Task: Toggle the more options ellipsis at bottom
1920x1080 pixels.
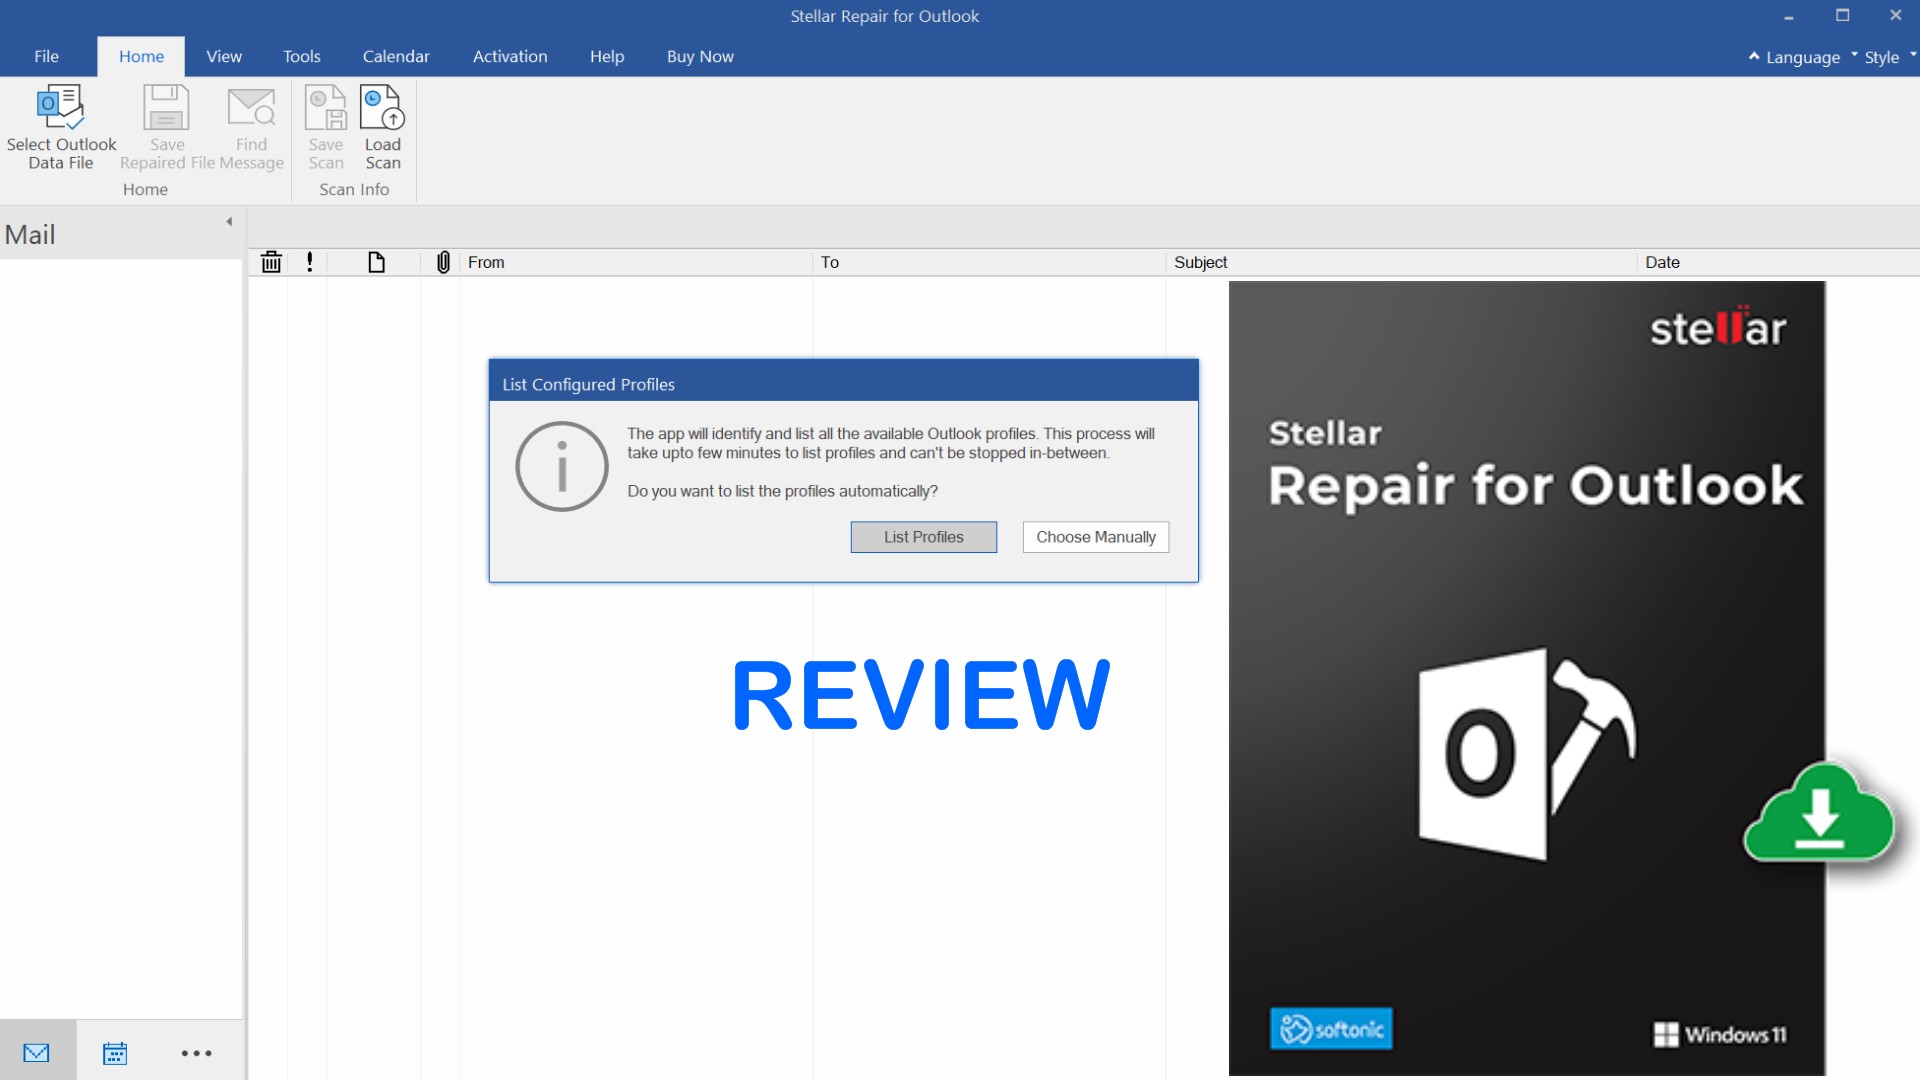Action: click(195, 1051)
